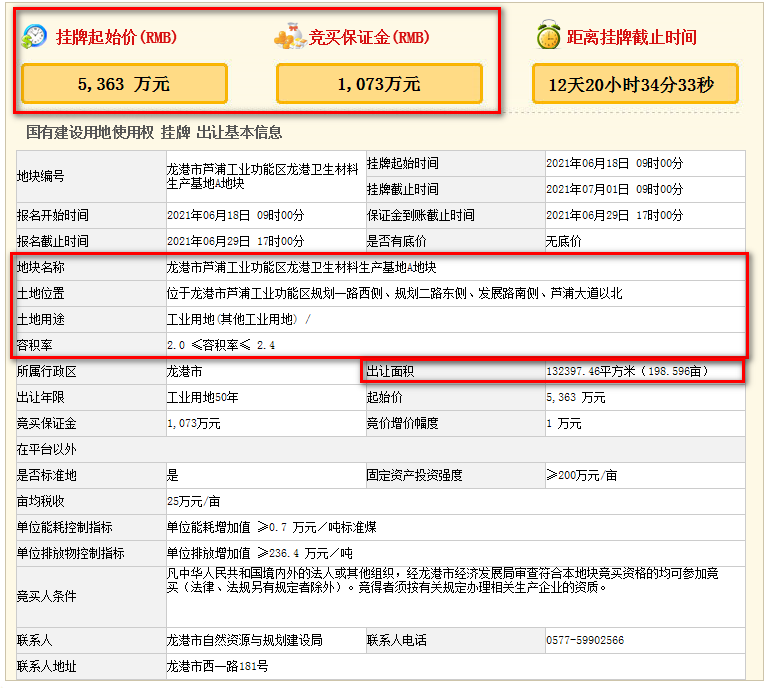Click the 5,363 万元 starting price box
The height and width of the screenshot is (688, 771).
point(124,84)
